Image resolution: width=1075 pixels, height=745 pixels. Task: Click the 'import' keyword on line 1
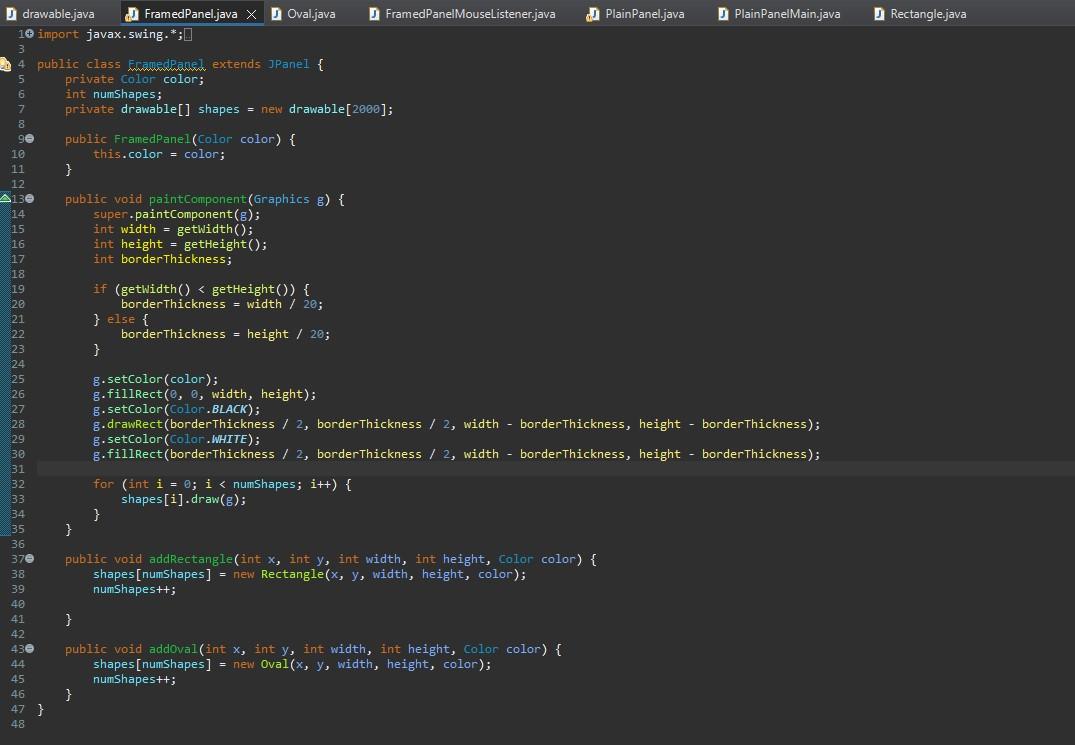[58, 34]
